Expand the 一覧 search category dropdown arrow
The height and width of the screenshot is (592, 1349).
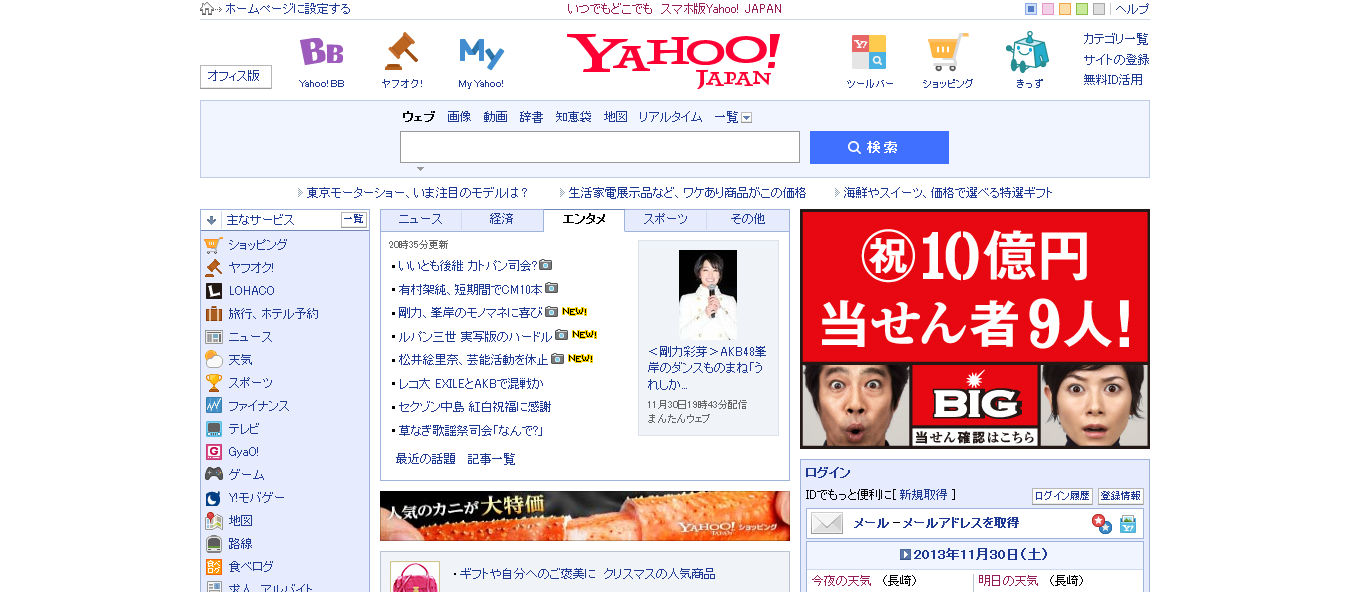click(746, 118)
